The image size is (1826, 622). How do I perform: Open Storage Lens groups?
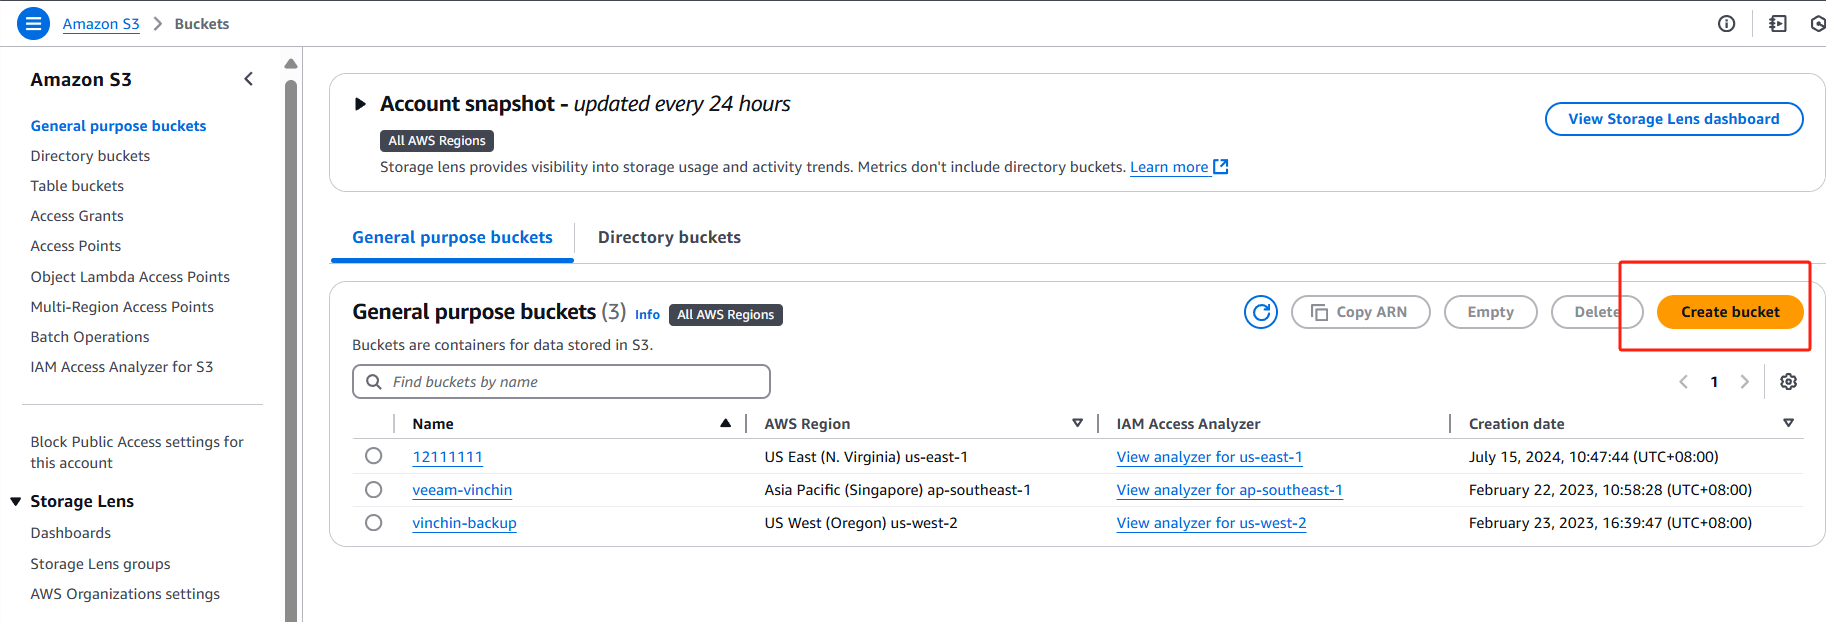[100, 564]
